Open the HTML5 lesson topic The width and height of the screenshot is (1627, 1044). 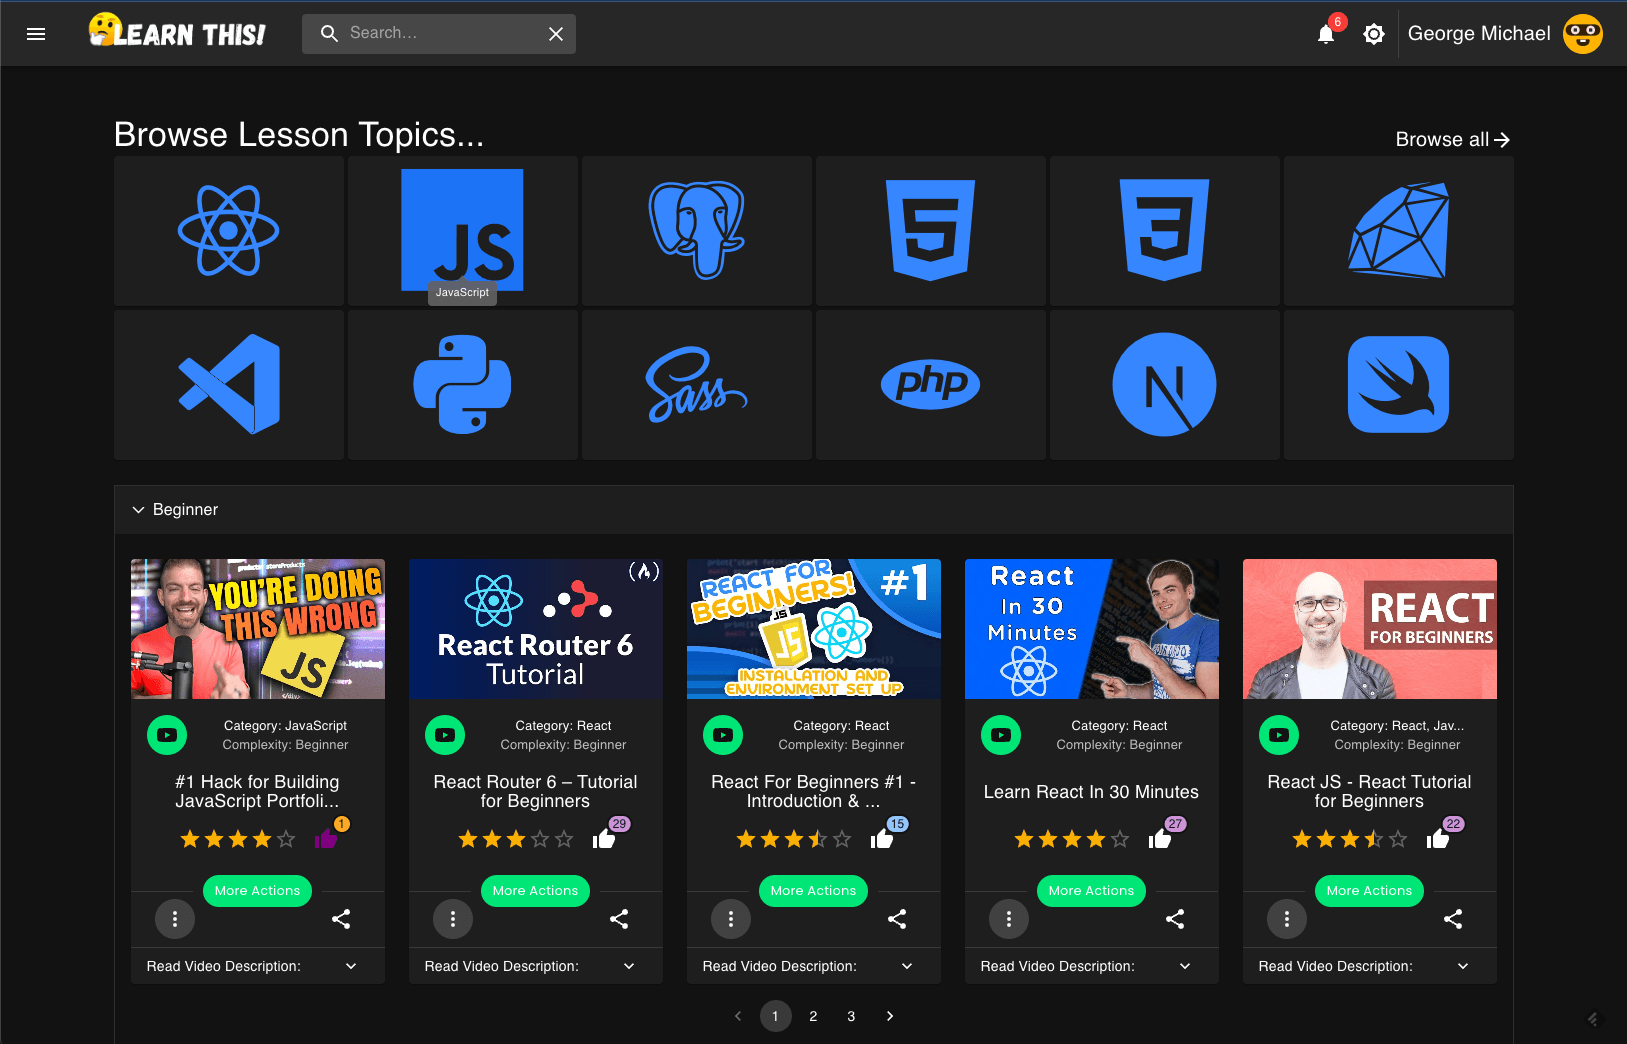(931, 231)
